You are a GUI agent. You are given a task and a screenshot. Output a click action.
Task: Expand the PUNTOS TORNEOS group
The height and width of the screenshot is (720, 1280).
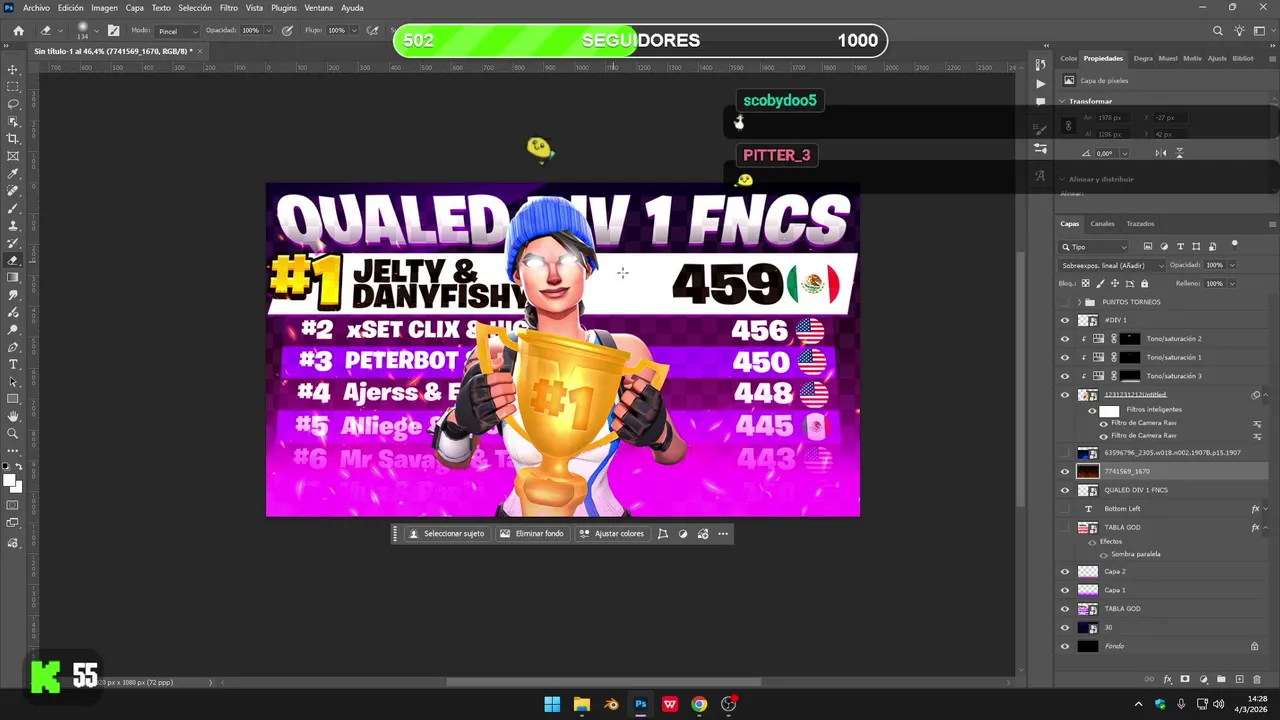(x=1078, y=302)
